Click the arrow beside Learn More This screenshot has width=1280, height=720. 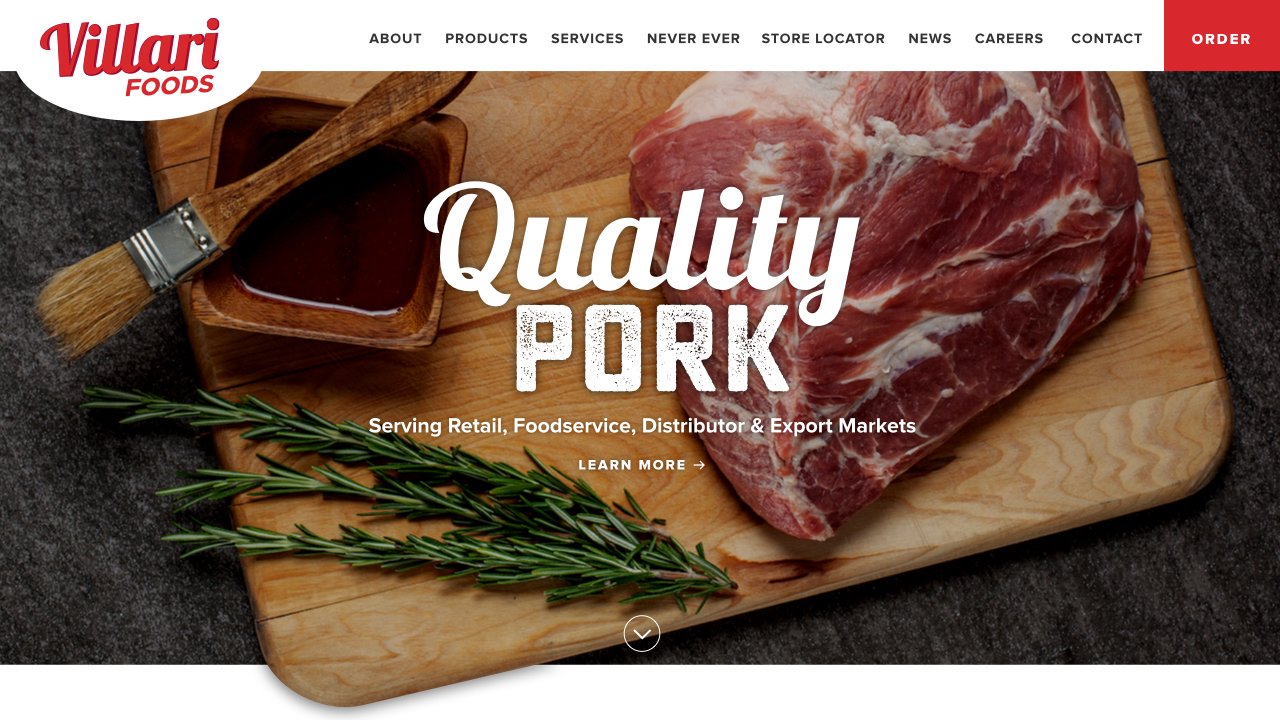pyautogui.click(x=700, y=465)
